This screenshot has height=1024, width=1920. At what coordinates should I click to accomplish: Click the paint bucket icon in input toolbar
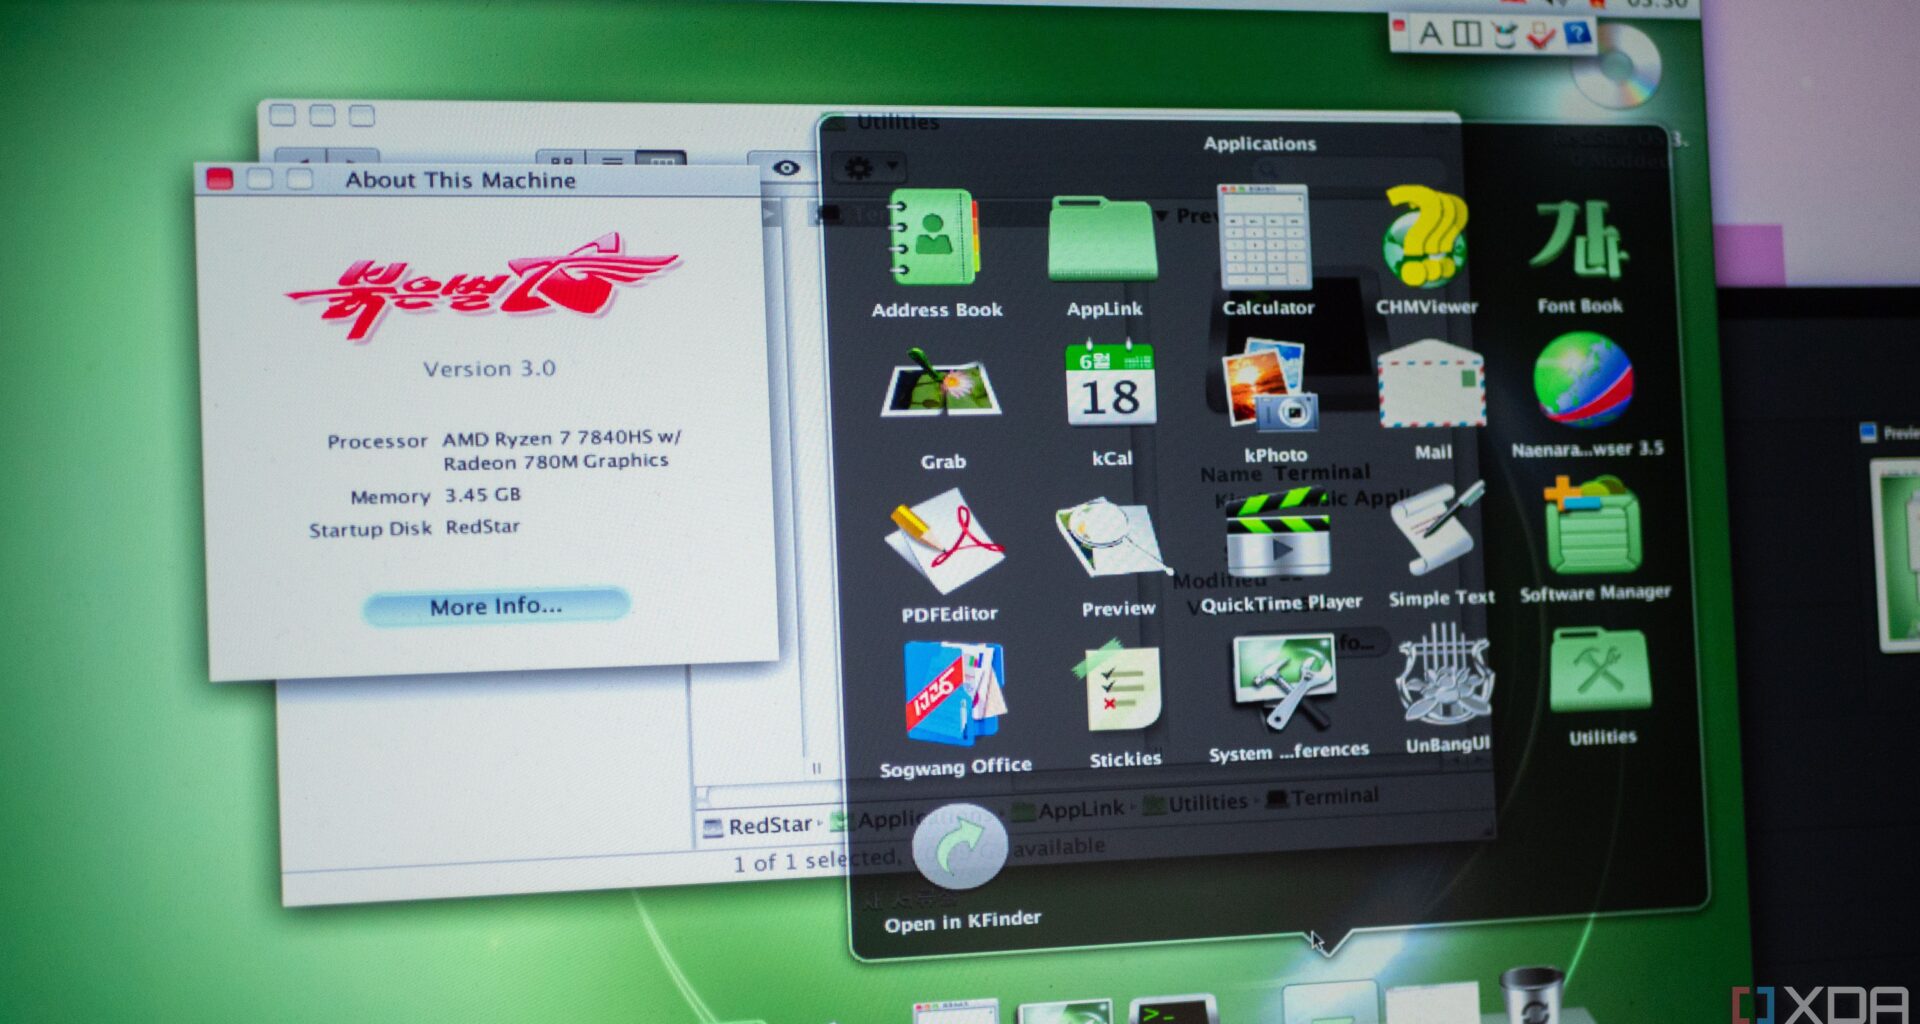coord(1504,36)
